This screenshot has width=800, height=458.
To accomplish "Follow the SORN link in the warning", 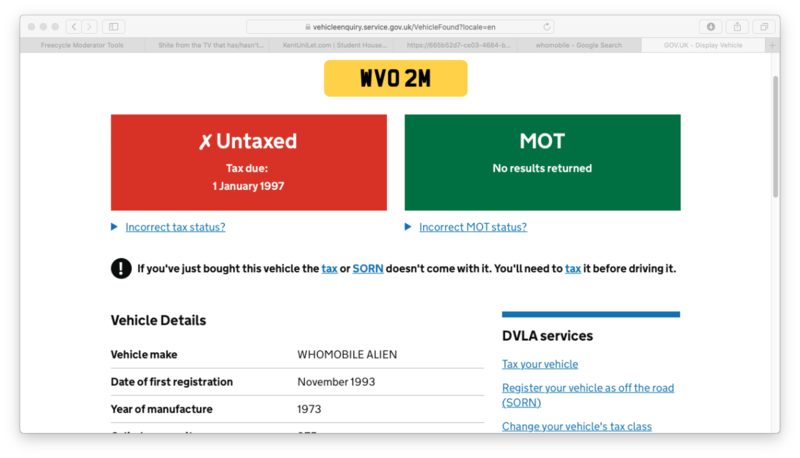I will click(x=368, y=269).
